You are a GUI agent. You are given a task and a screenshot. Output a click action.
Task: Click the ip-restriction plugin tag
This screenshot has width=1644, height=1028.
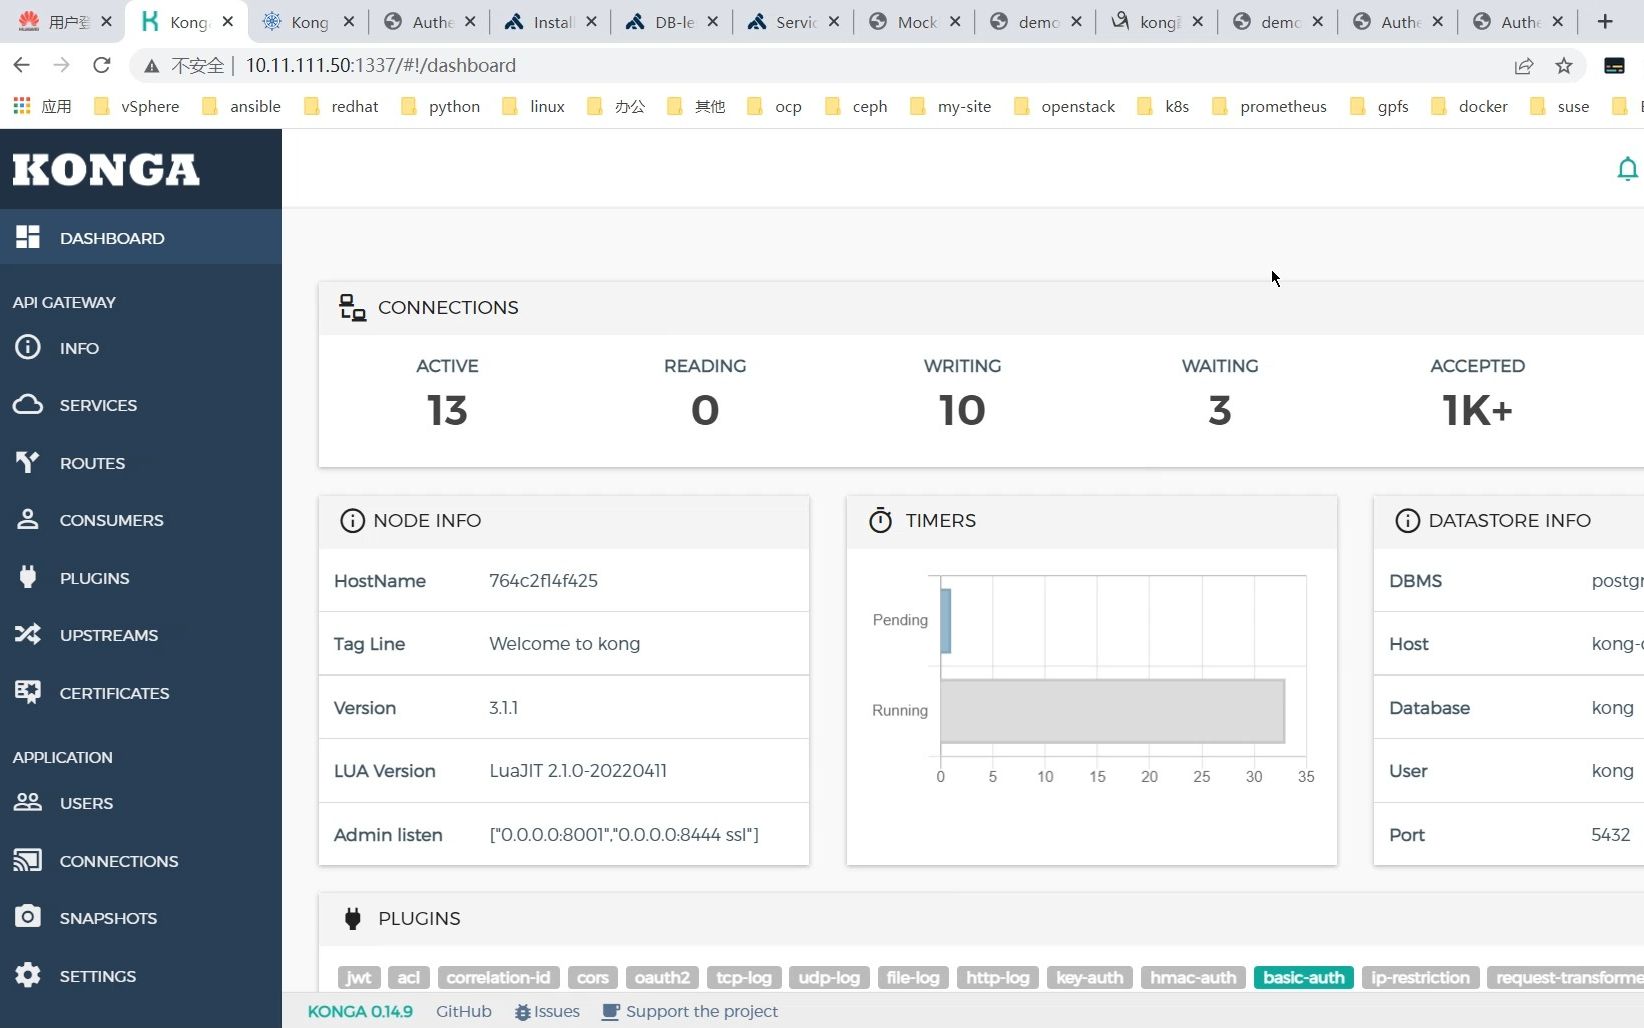[x=1420, y=977]
